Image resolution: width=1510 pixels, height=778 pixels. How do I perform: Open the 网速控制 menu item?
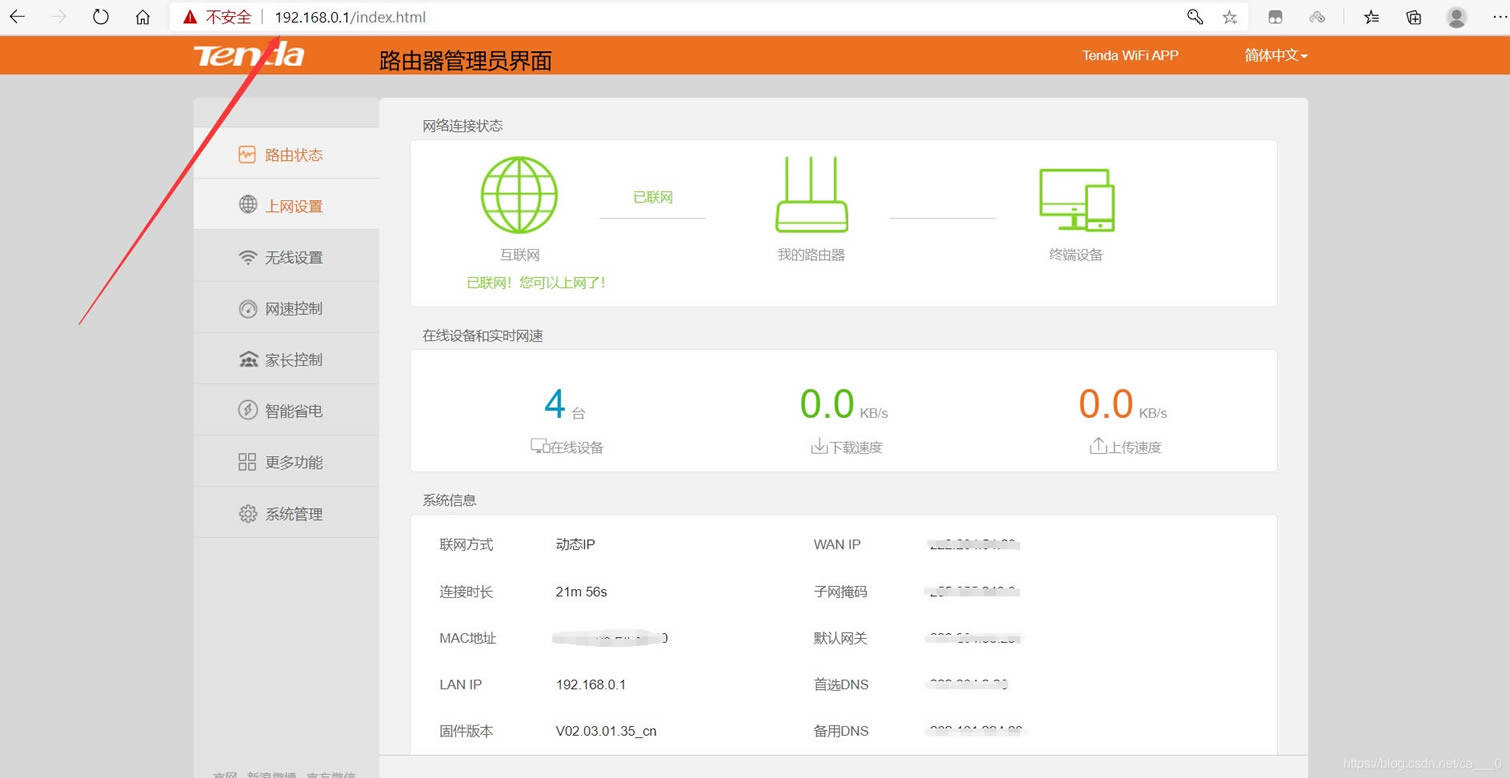coord(286,308)
